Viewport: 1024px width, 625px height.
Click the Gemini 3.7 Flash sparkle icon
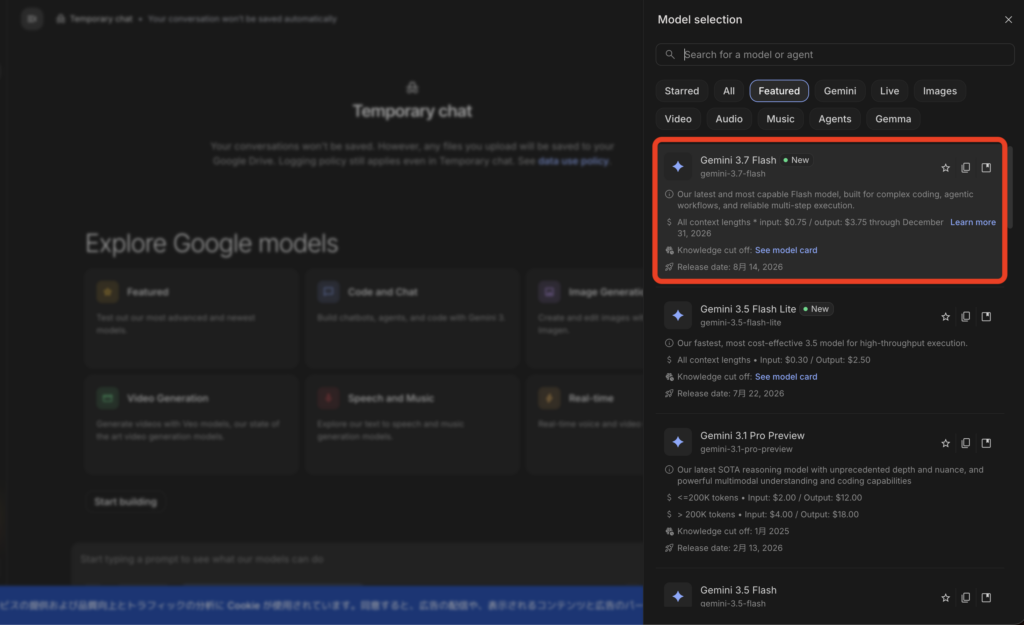[x=678, y=167]
